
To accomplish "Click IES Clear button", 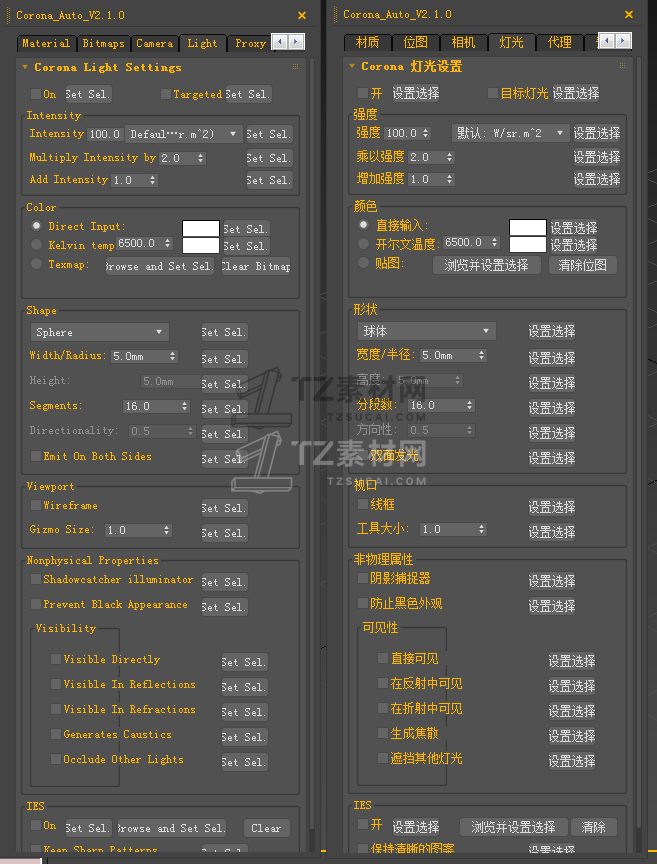I will [x=266, y=828].
